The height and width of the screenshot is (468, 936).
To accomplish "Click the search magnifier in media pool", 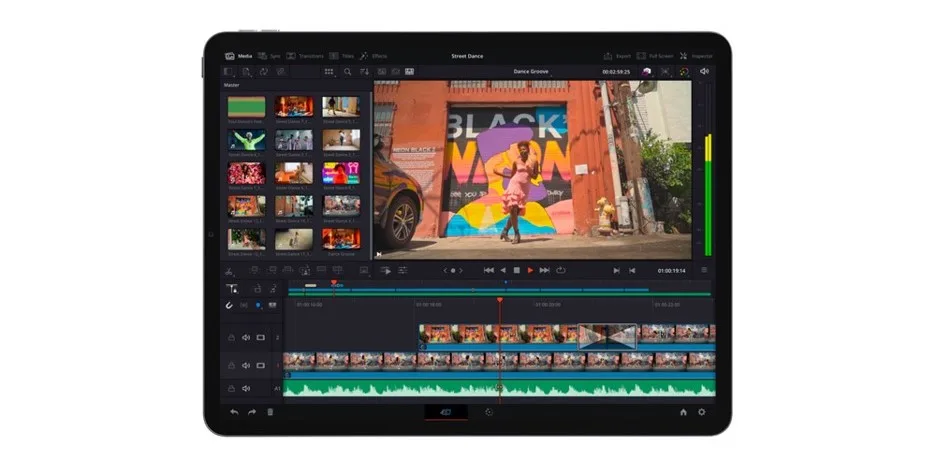I will click(x=347, y=72).
